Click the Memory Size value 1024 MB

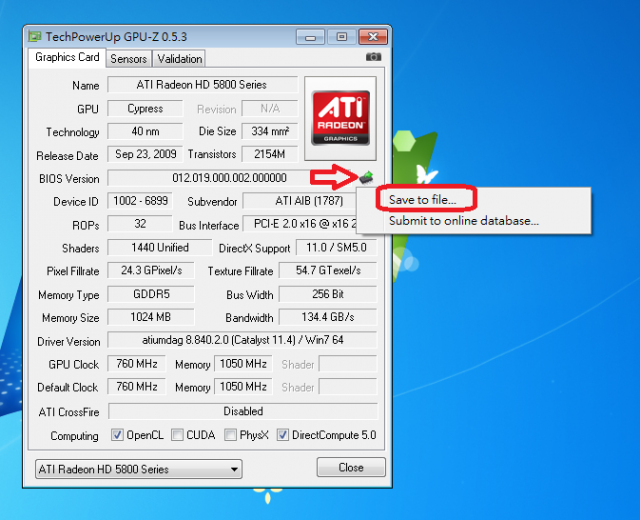tap(151, 317)
